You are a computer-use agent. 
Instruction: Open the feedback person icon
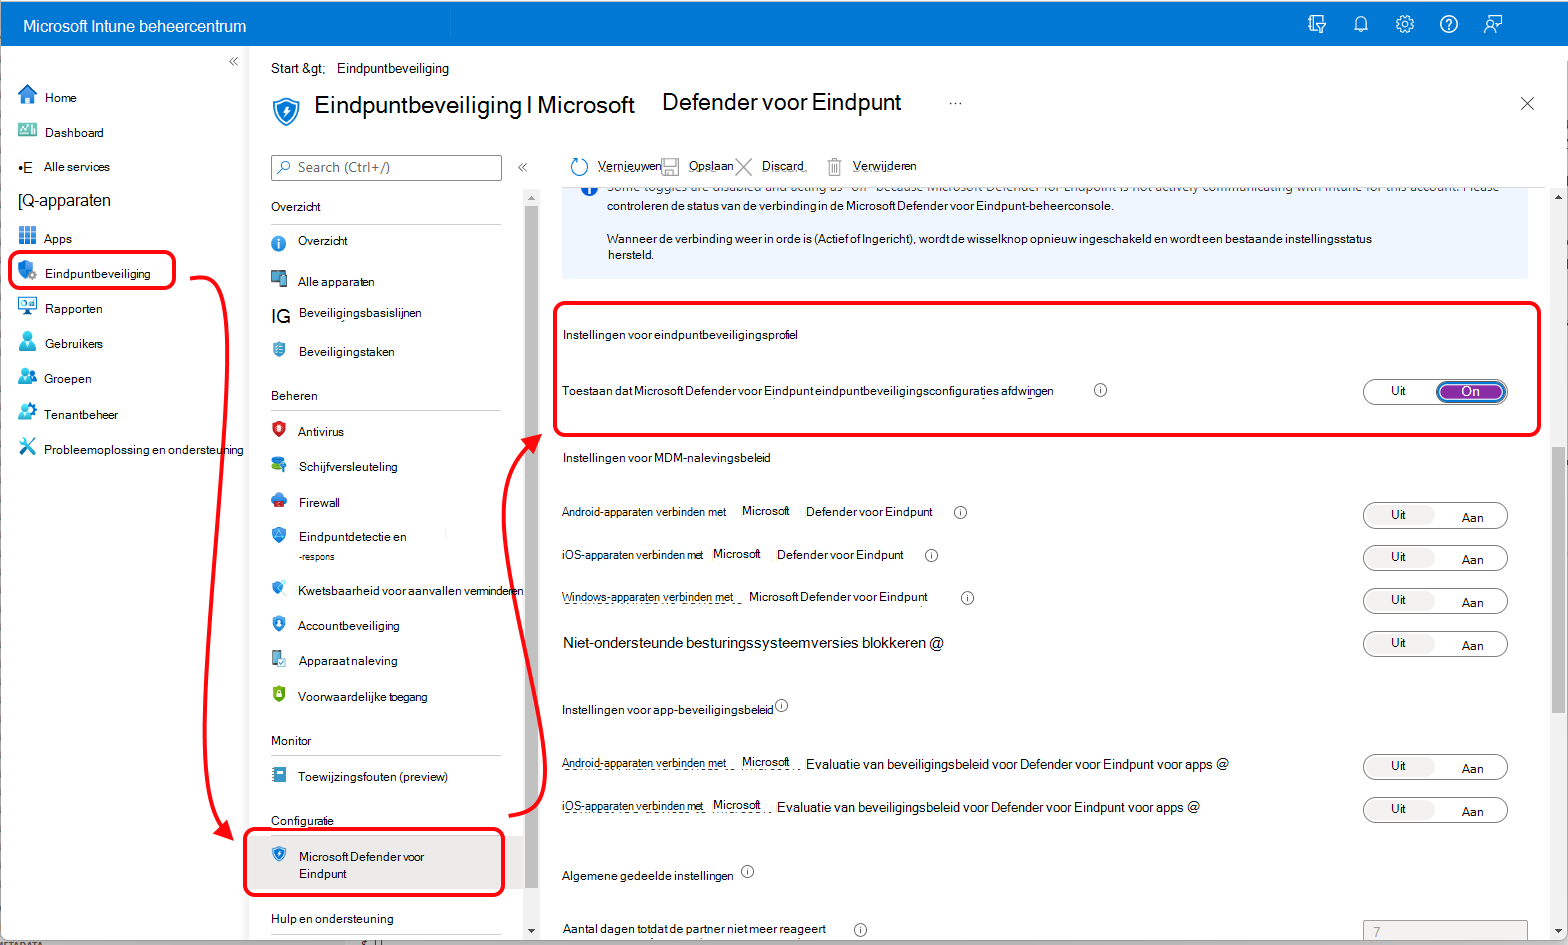point(1493,24)
